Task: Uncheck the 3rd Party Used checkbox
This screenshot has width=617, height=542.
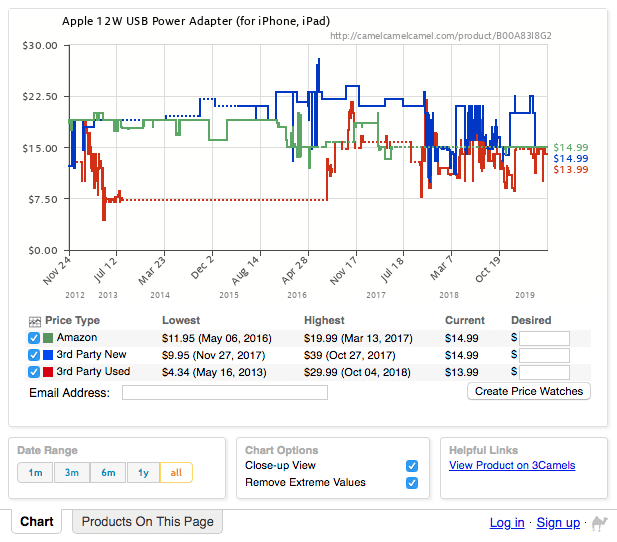Action: pos(34,372)
